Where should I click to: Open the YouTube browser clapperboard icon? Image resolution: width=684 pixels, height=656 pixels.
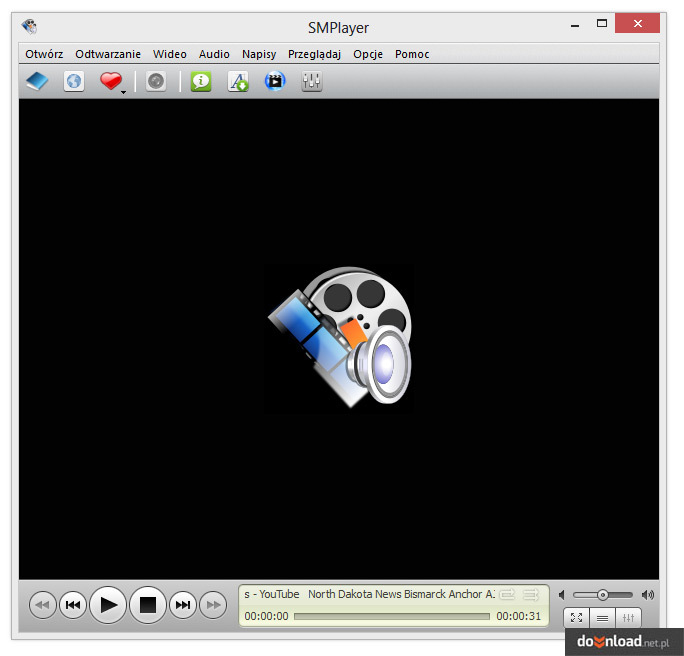pos(275,81)
